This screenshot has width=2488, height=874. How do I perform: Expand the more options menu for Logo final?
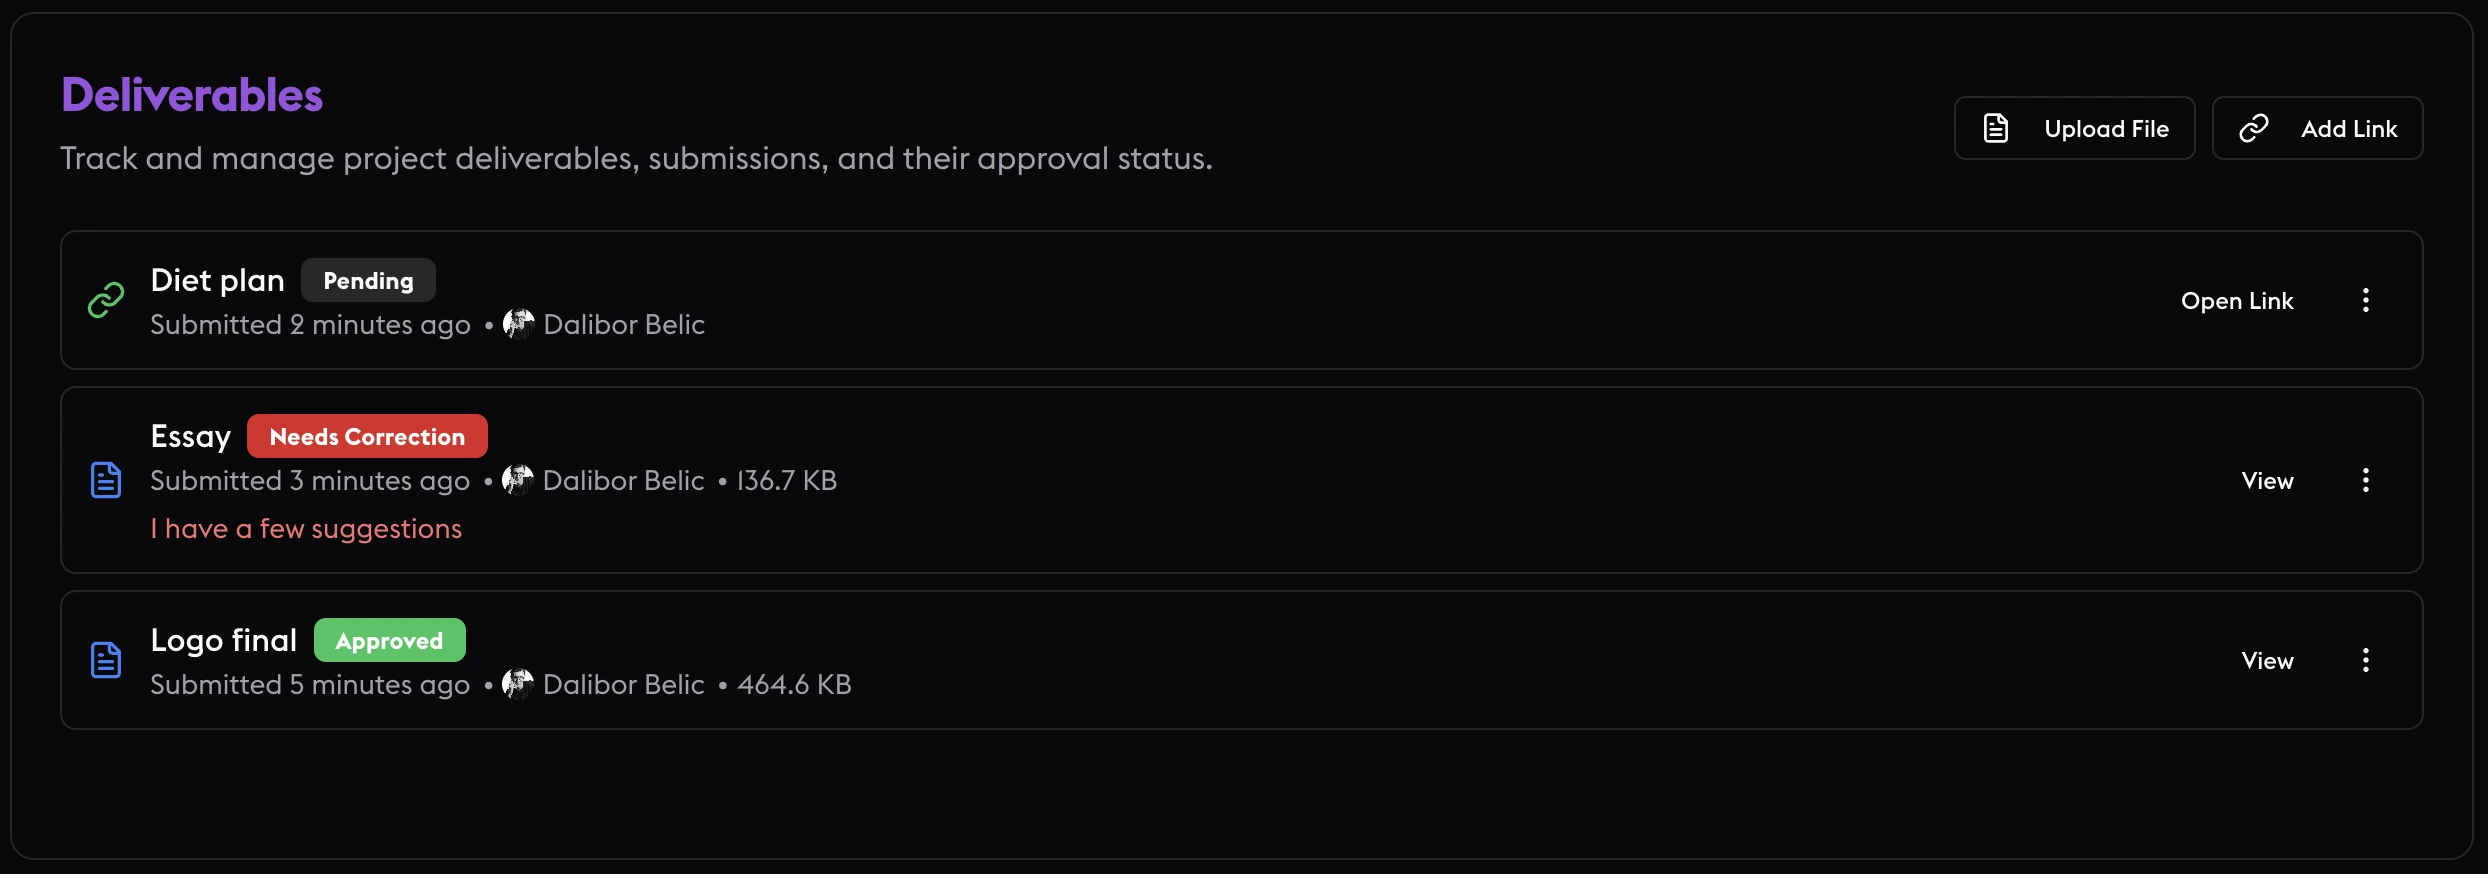[2366, 660]
